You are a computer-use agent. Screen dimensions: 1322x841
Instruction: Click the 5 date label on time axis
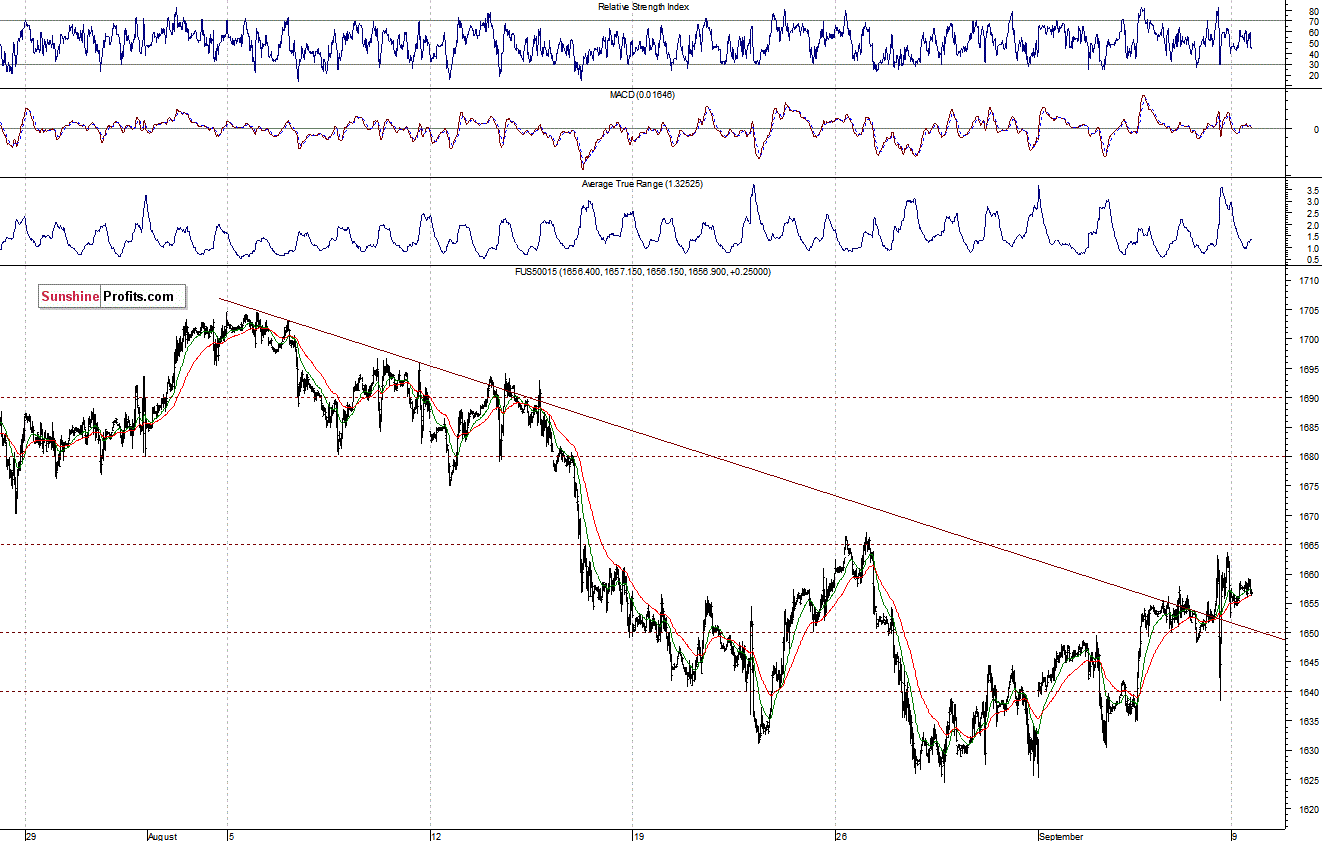232,835
